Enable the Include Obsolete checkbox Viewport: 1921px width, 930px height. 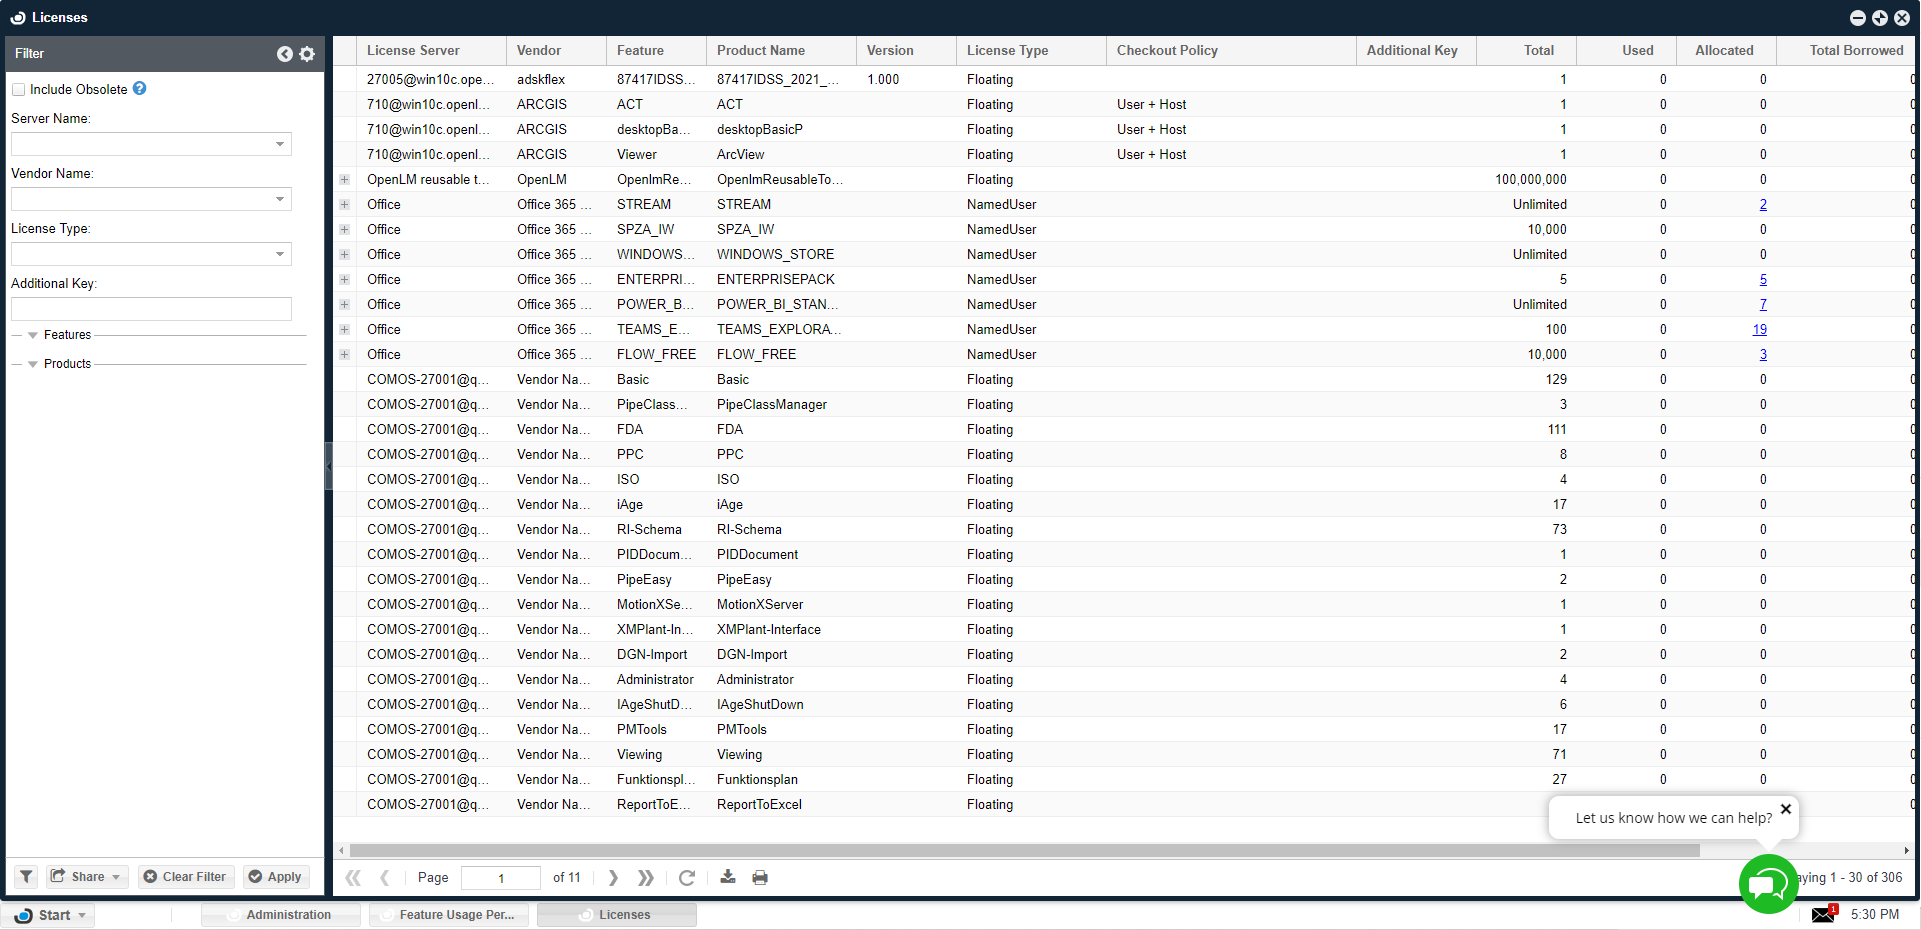18,90
